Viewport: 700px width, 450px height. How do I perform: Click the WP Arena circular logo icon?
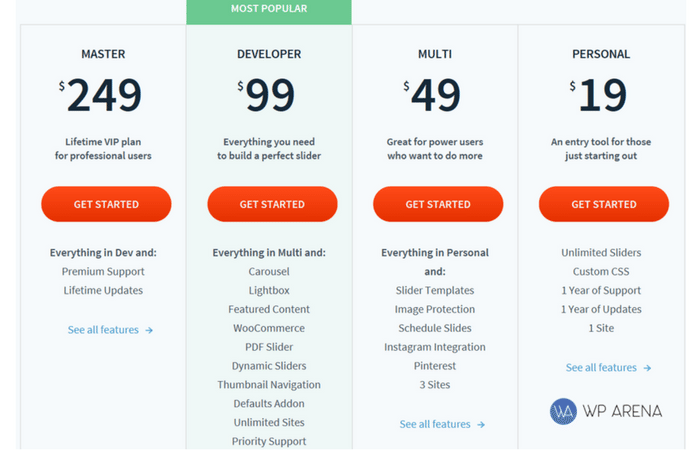[x=563, y=411]
